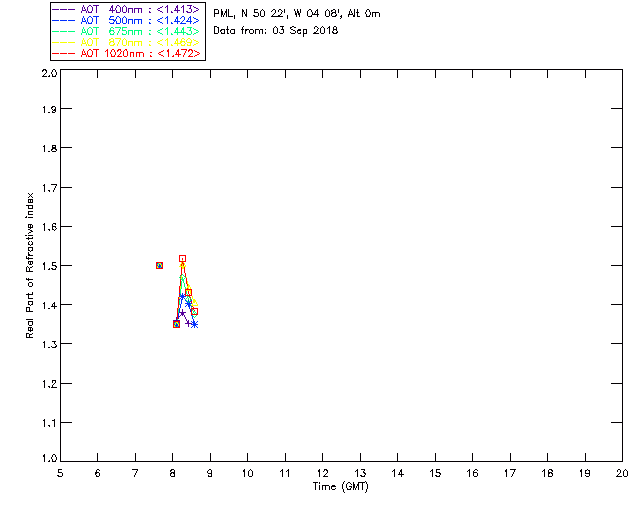
Task: Click the 'Real Part of Refractive index' axis label
Action: [29, 265]
